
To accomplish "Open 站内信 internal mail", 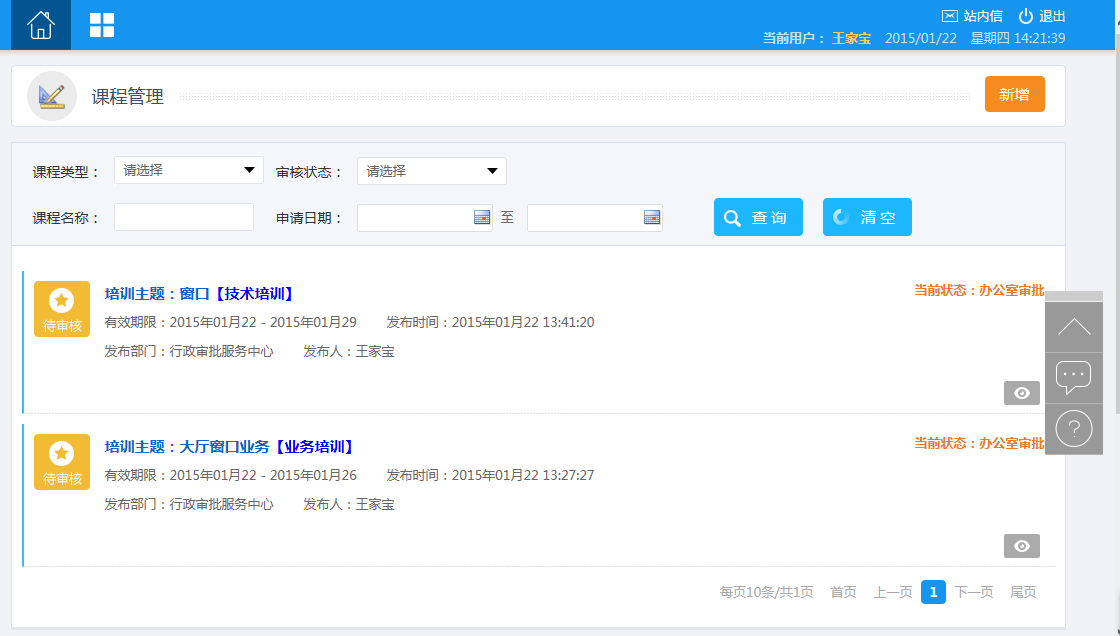I will (972, 16).
